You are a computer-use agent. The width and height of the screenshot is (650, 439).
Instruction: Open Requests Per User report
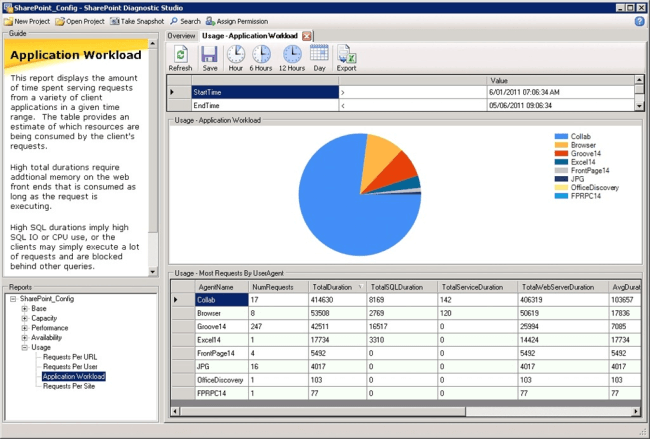(70, 366)
